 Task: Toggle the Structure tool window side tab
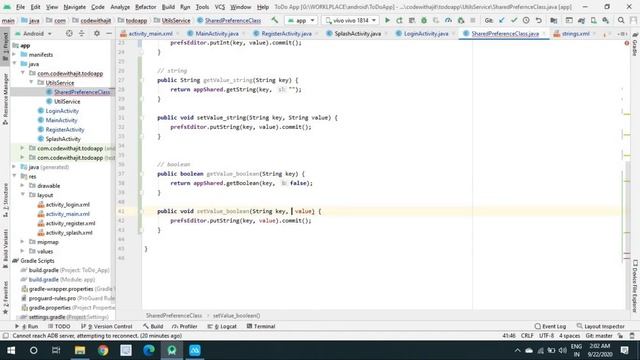[5, 200]
